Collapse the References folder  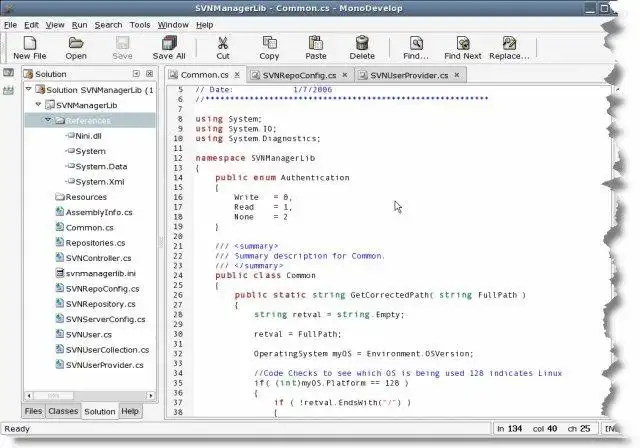(48, 120)
